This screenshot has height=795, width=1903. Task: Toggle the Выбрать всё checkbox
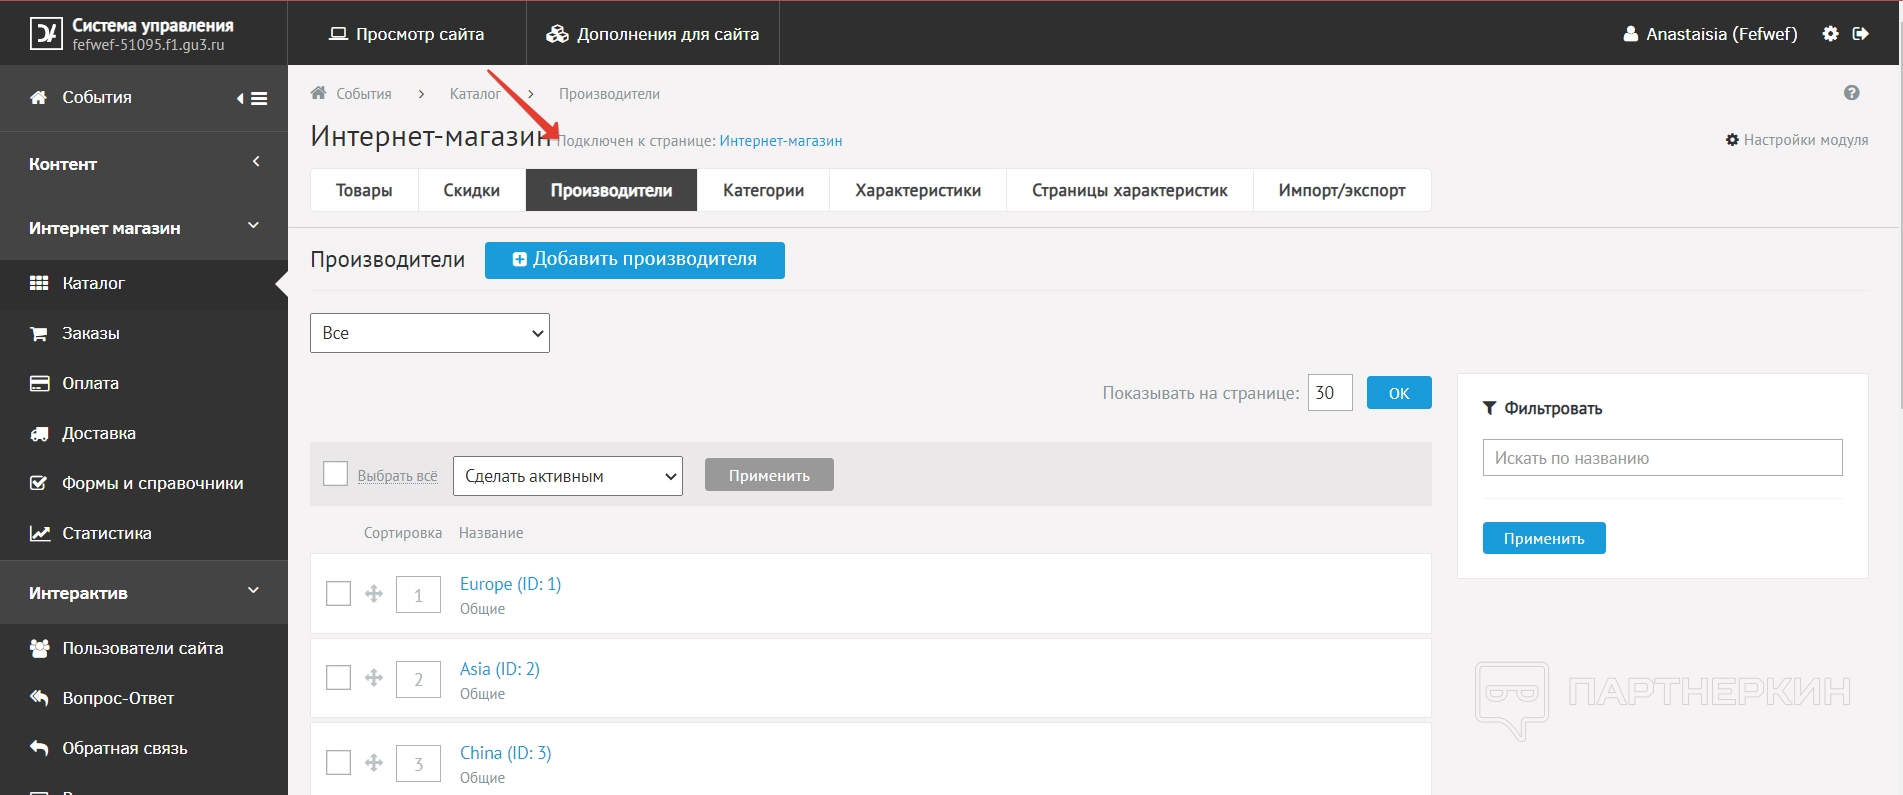(x=336, y=474)
